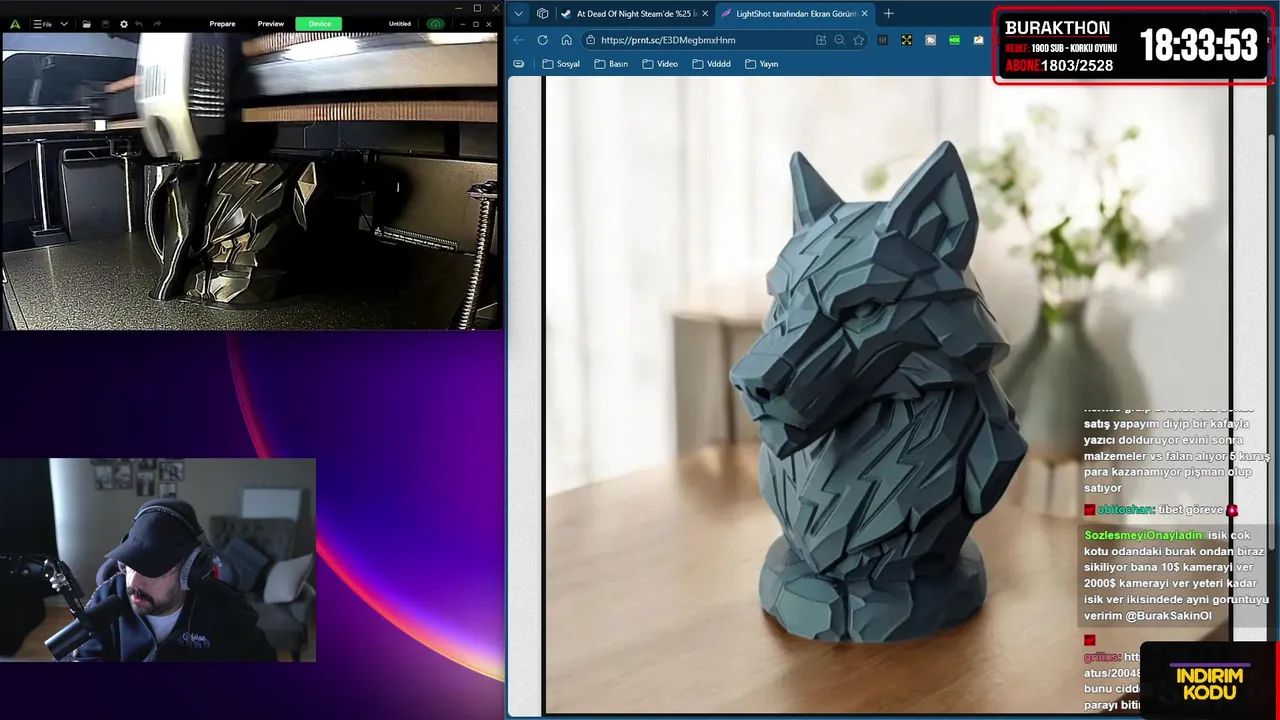Close the At Dead Of Night tab
The image size is (1280, 720).
point(705,14)
